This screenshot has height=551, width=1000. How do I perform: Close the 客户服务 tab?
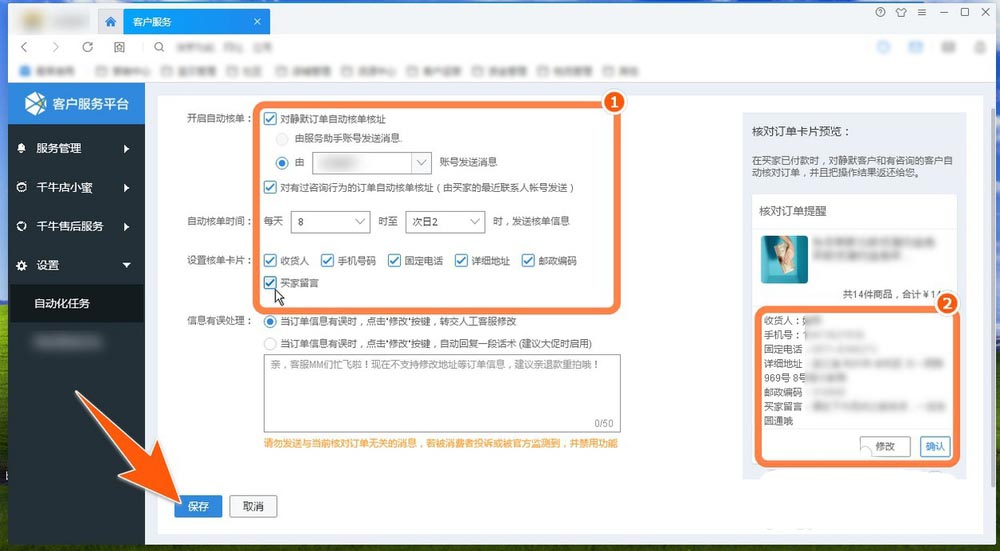pos(257,22)
